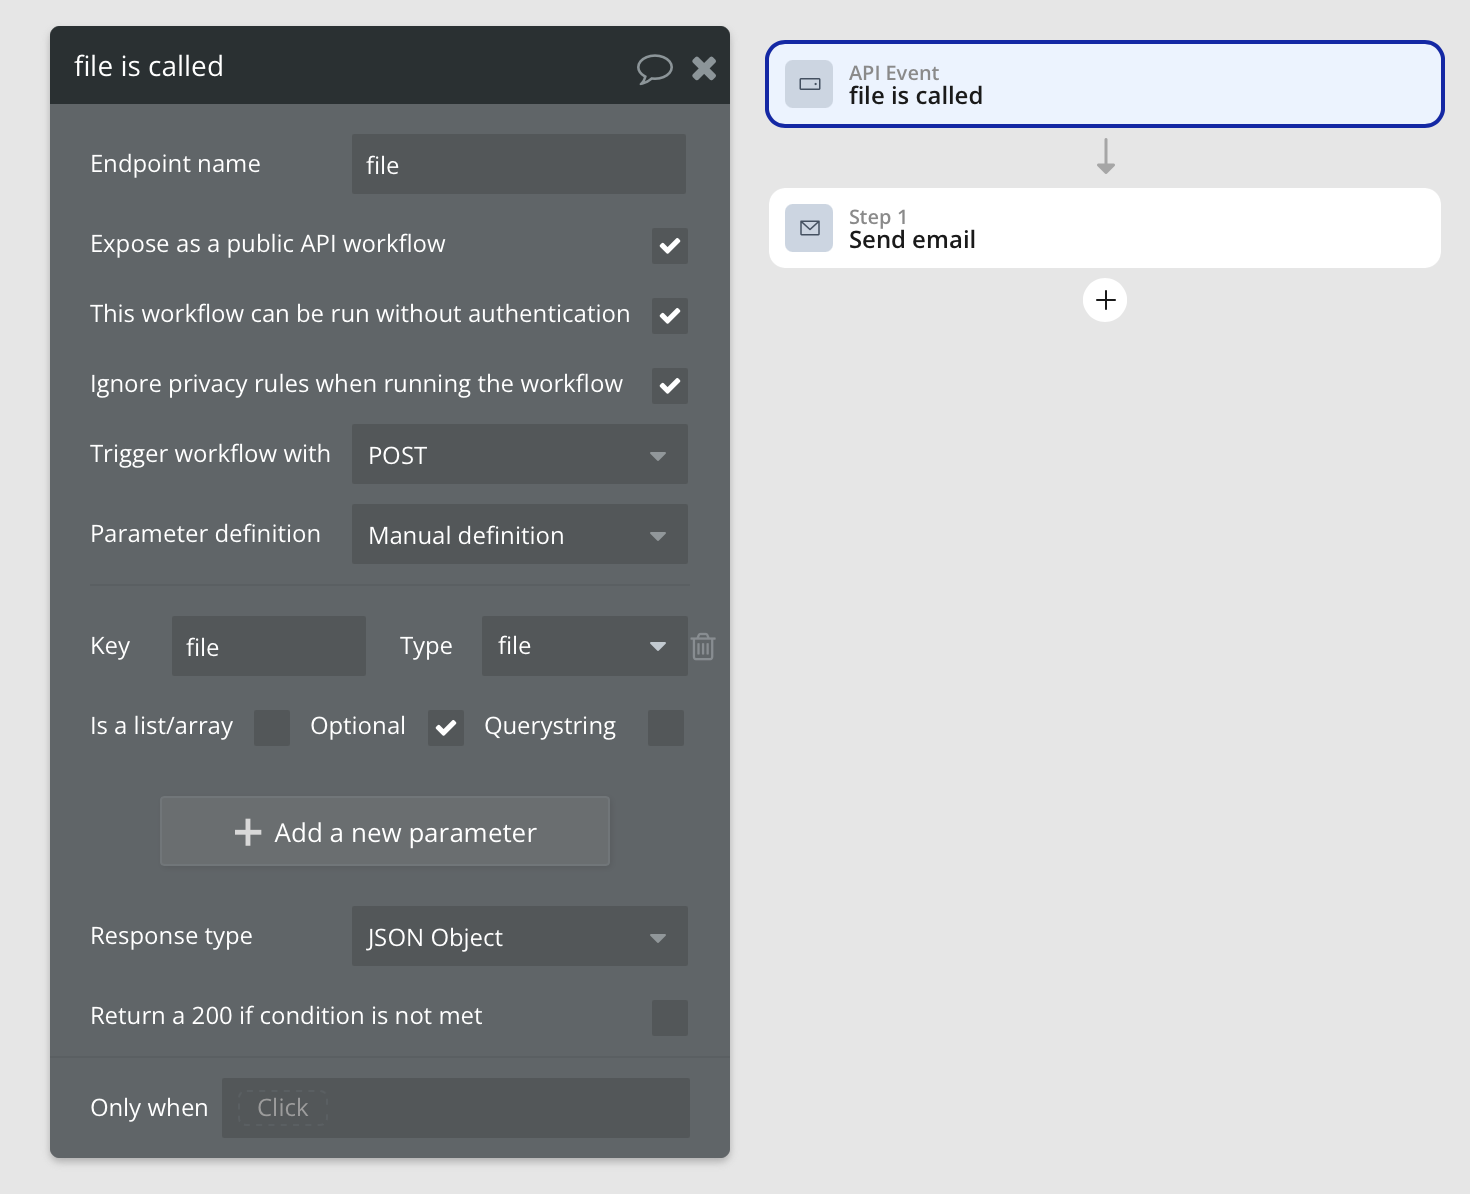
Task: Expand the Parameter definition dropdown
Action: tap(519, 535)
